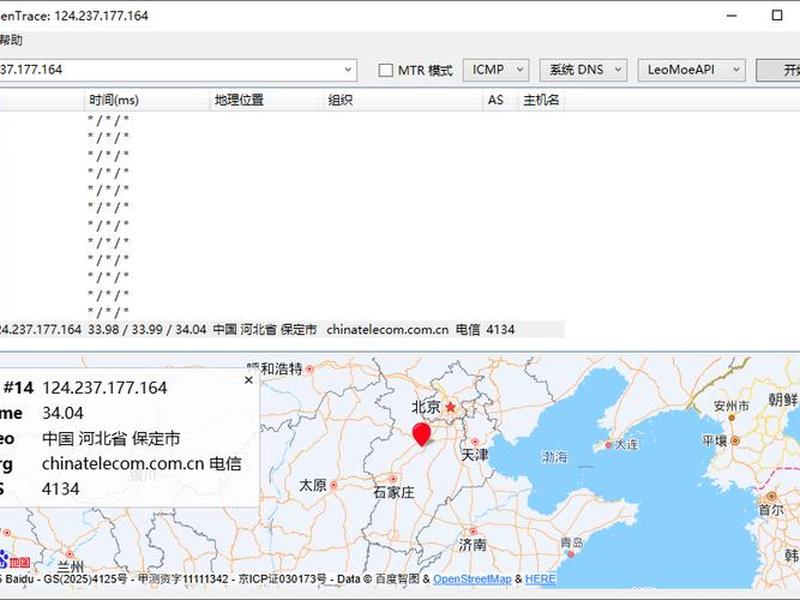Click the 中国 河北省 保定市 cell in results row
Image resolution: width=800 pixels, height=600 pixels.
coord(264,330)
